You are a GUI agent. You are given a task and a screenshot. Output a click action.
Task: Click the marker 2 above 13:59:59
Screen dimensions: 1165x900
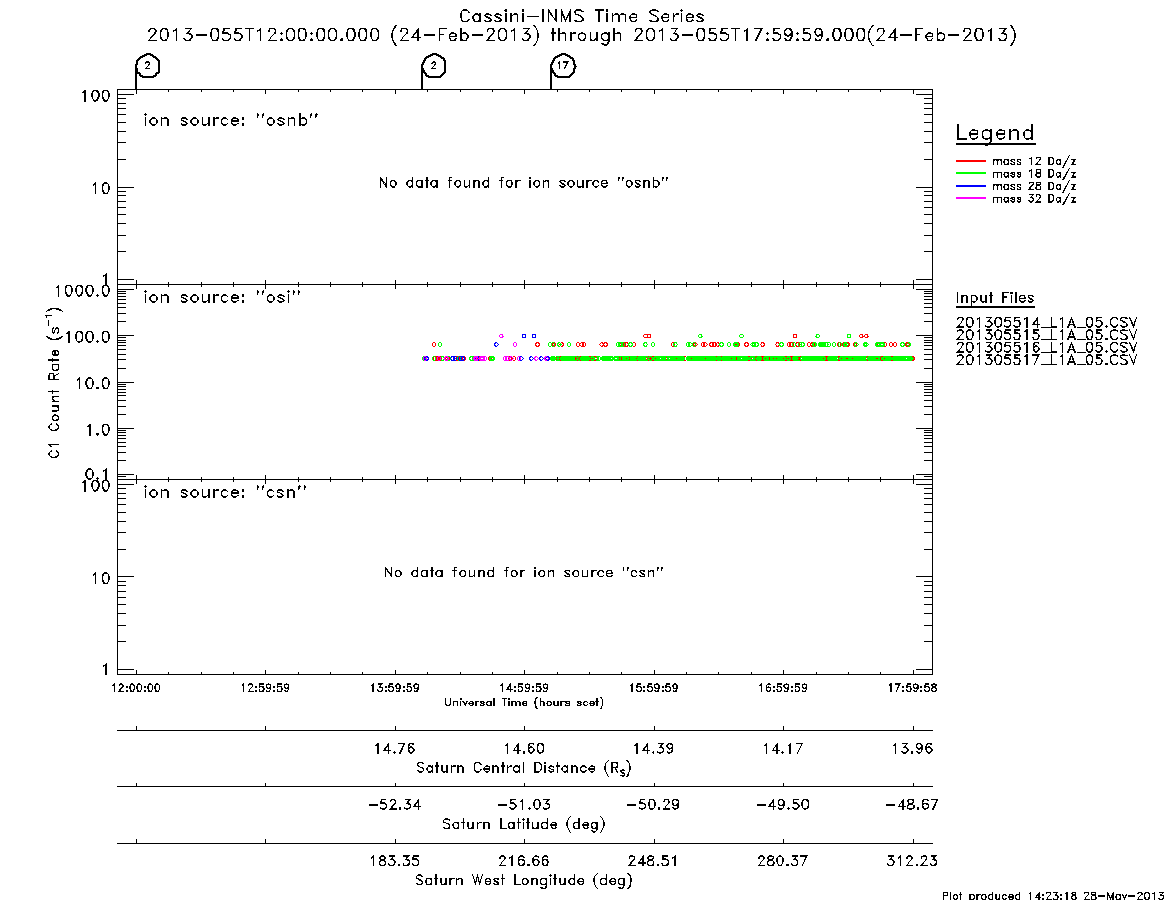point(434,65)
